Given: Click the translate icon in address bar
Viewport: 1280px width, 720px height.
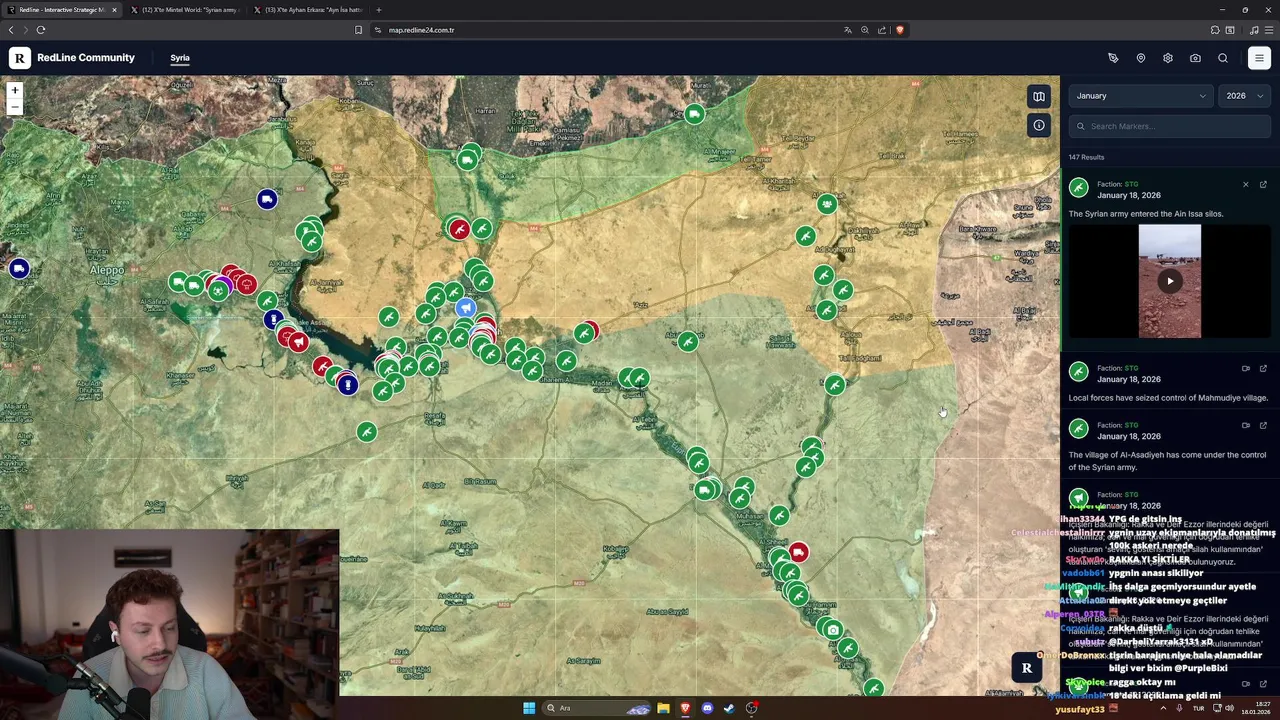Looking at the screenshot, I should (848, 30).
